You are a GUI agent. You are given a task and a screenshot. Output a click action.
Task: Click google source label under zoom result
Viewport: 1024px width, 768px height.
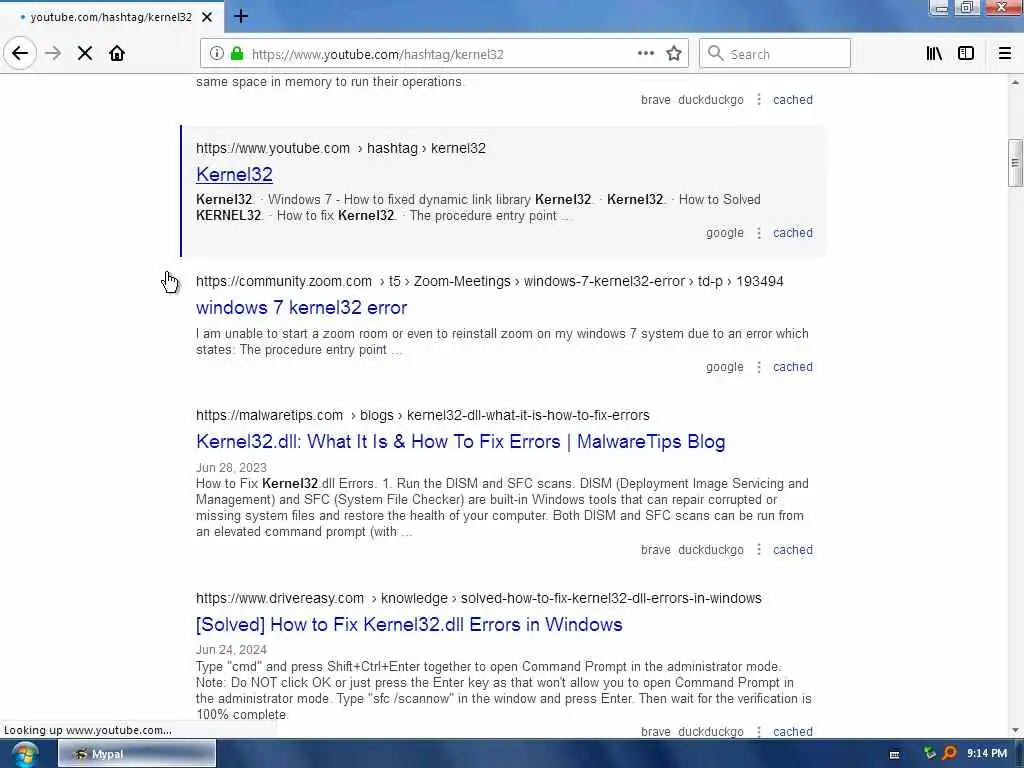pos(724,367)
